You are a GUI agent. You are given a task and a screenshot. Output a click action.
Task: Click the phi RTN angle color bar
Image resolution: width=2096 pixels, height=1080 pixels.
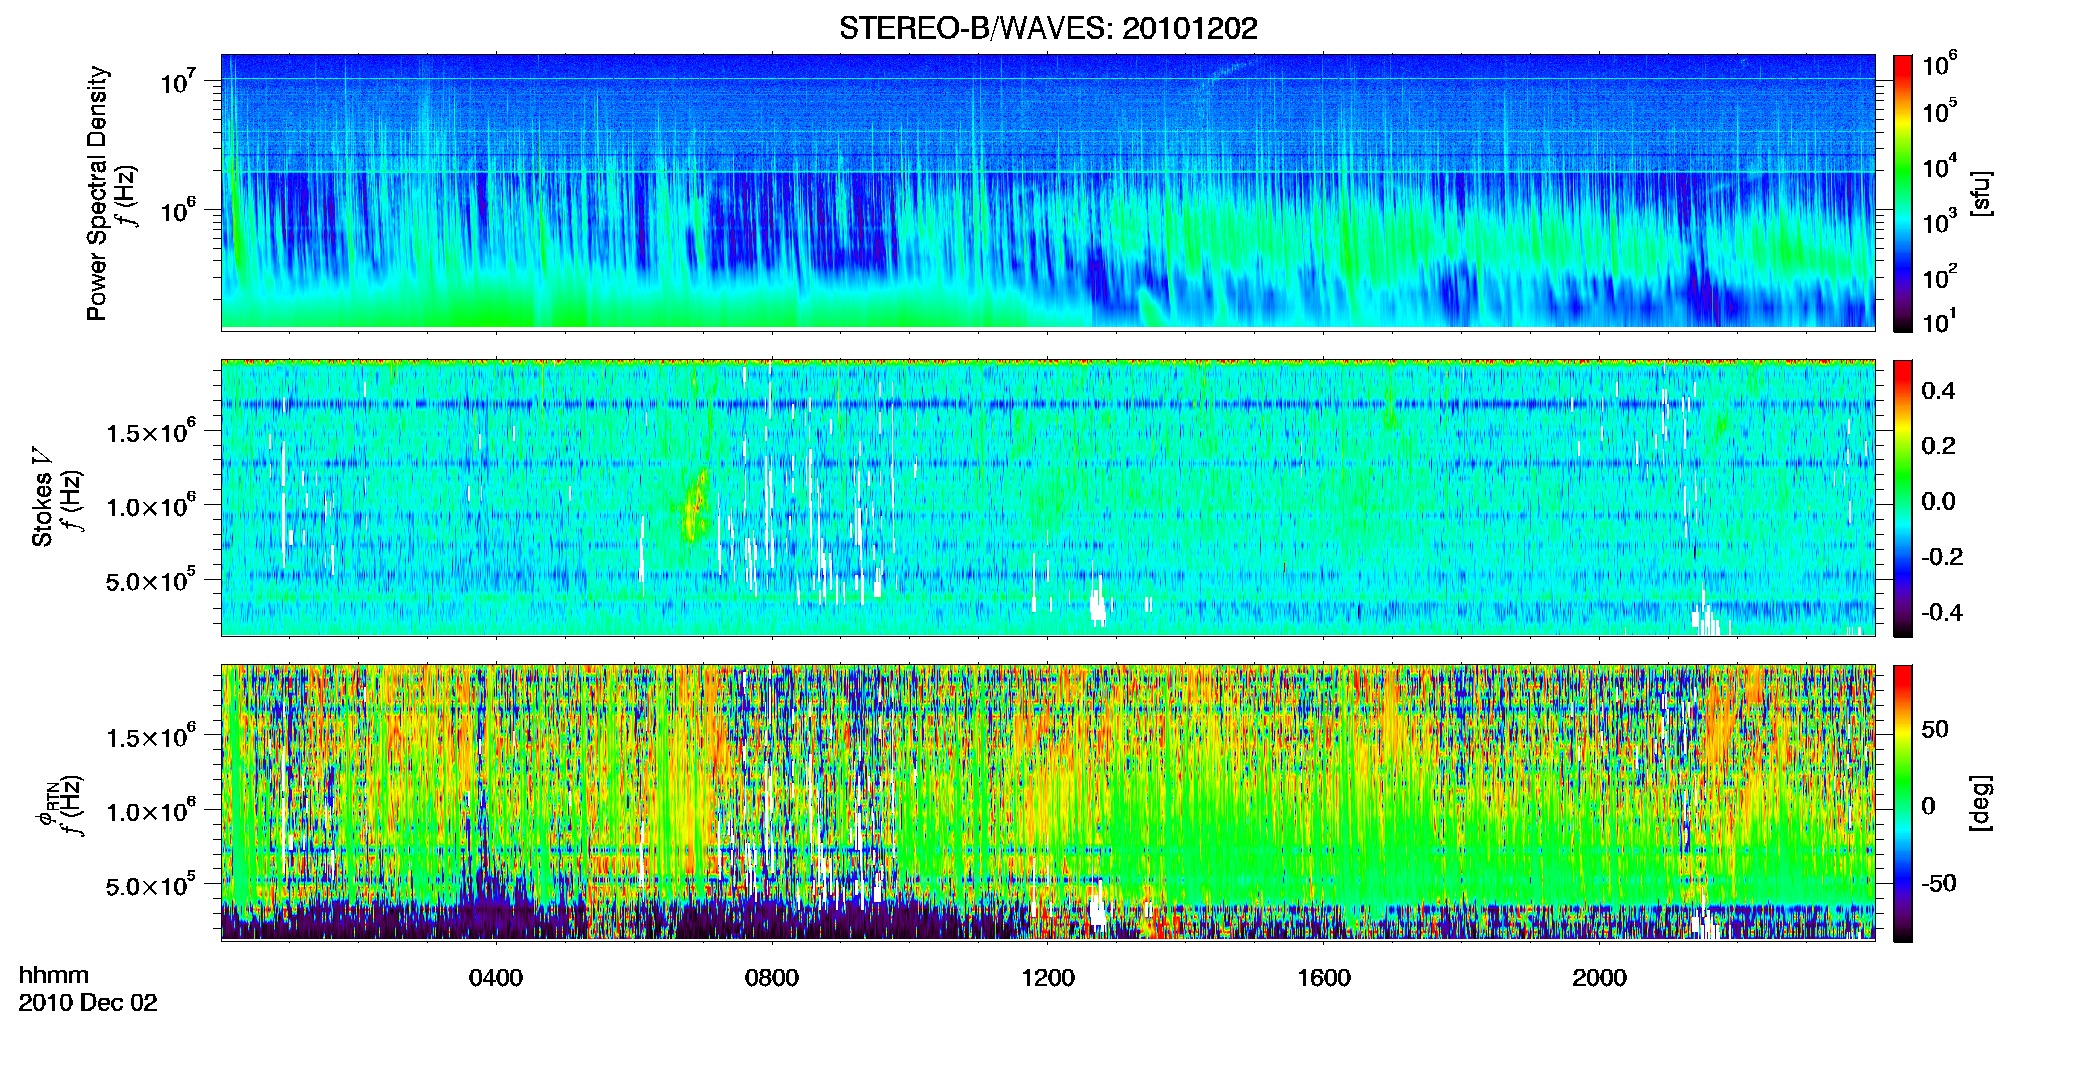(x=1903, y=803)
